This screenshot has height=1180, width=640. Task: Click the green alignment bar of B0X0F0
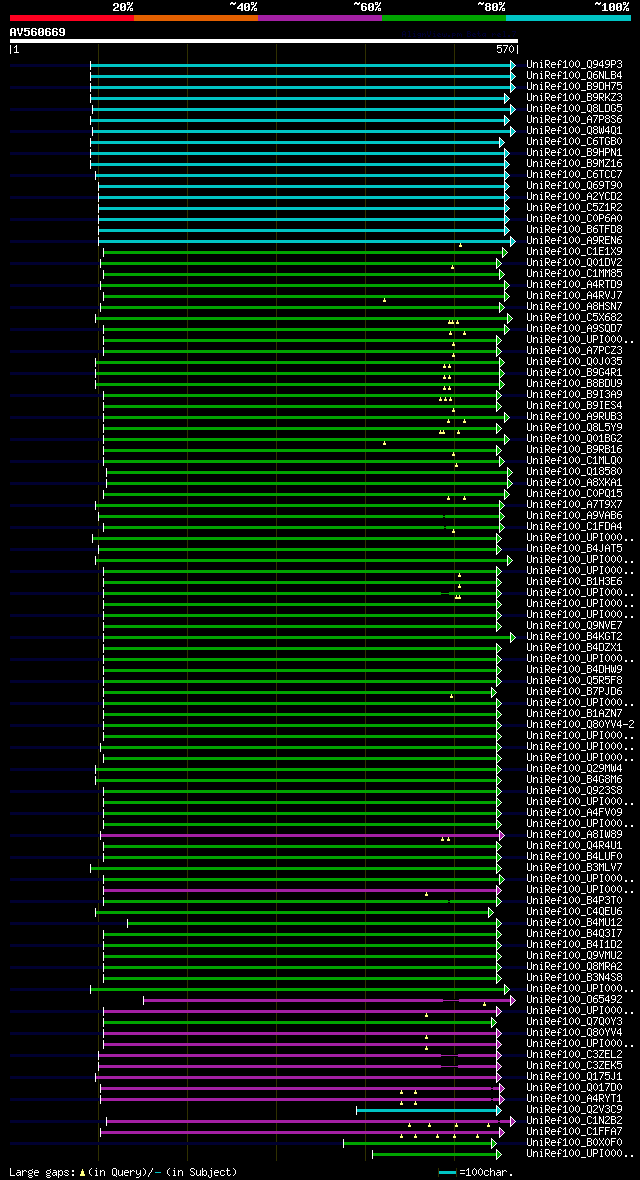[x=419, y=1143]
